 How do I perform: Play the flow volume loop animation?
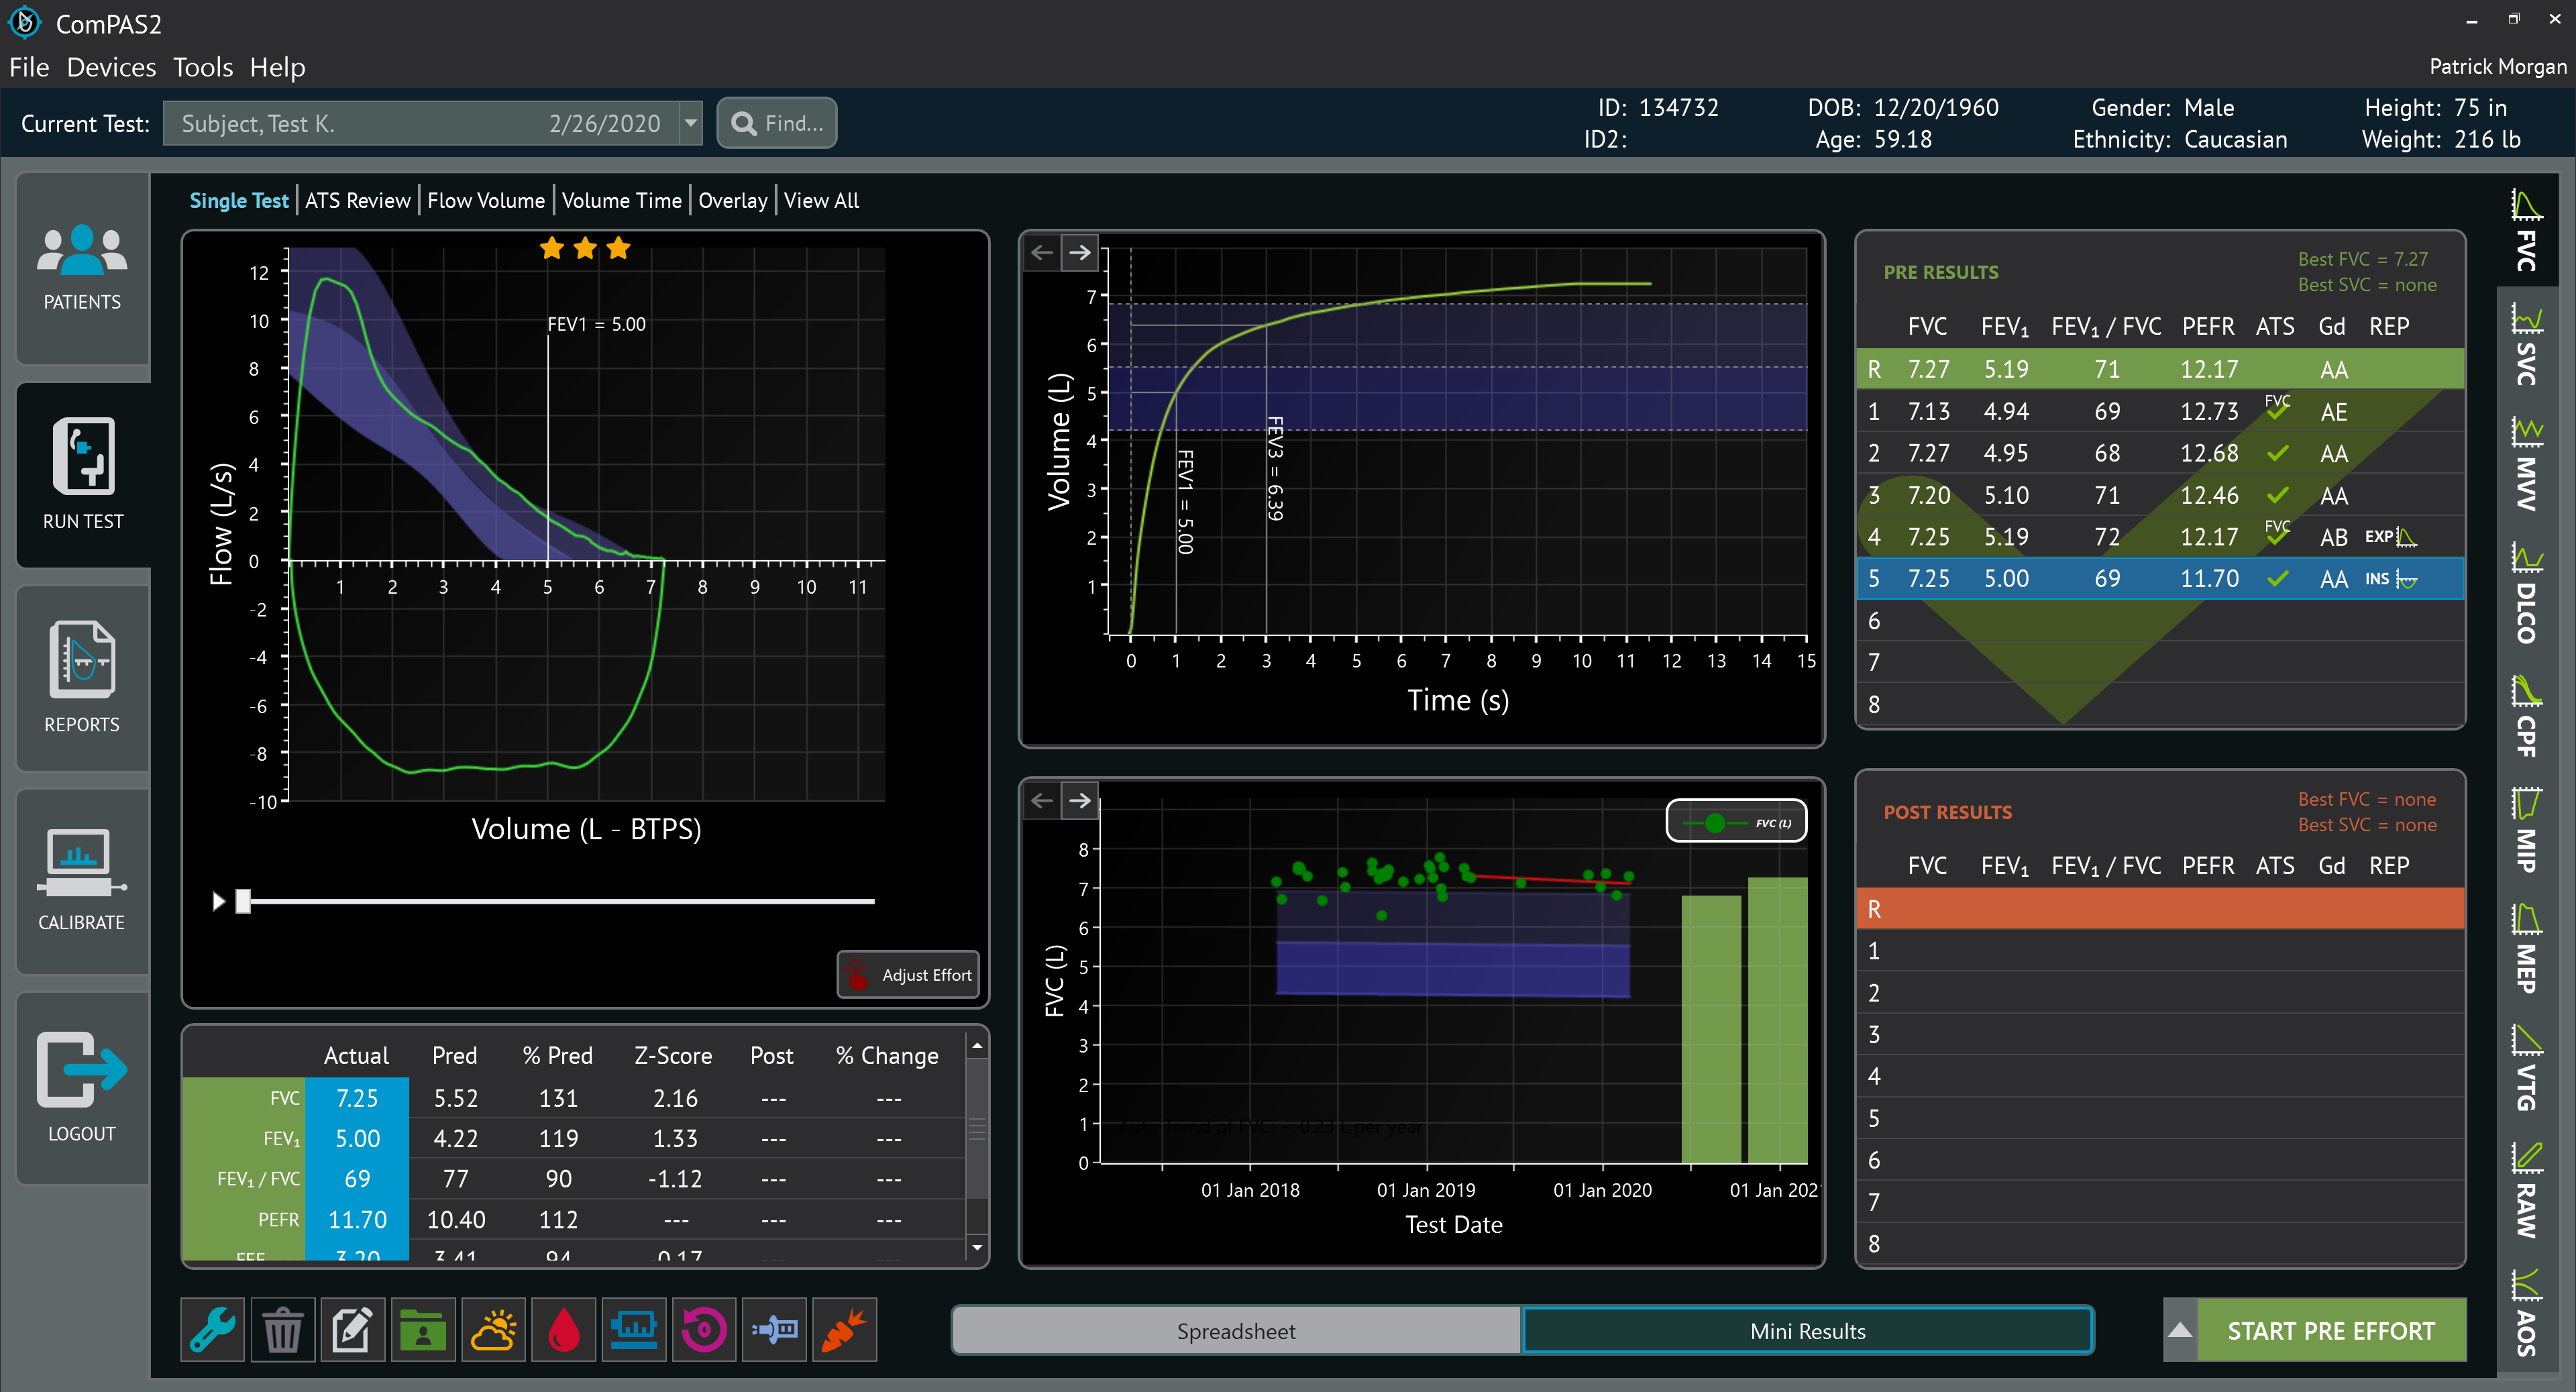[x=218, y=901]
